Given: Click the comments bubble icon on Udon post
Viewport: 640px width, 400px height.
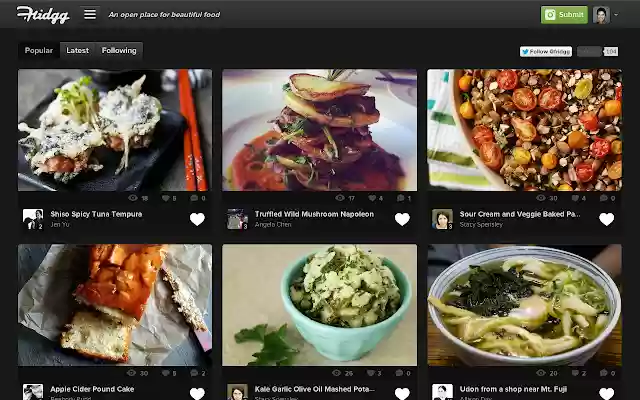Looking at the screenshot, I should coord(604,373).
